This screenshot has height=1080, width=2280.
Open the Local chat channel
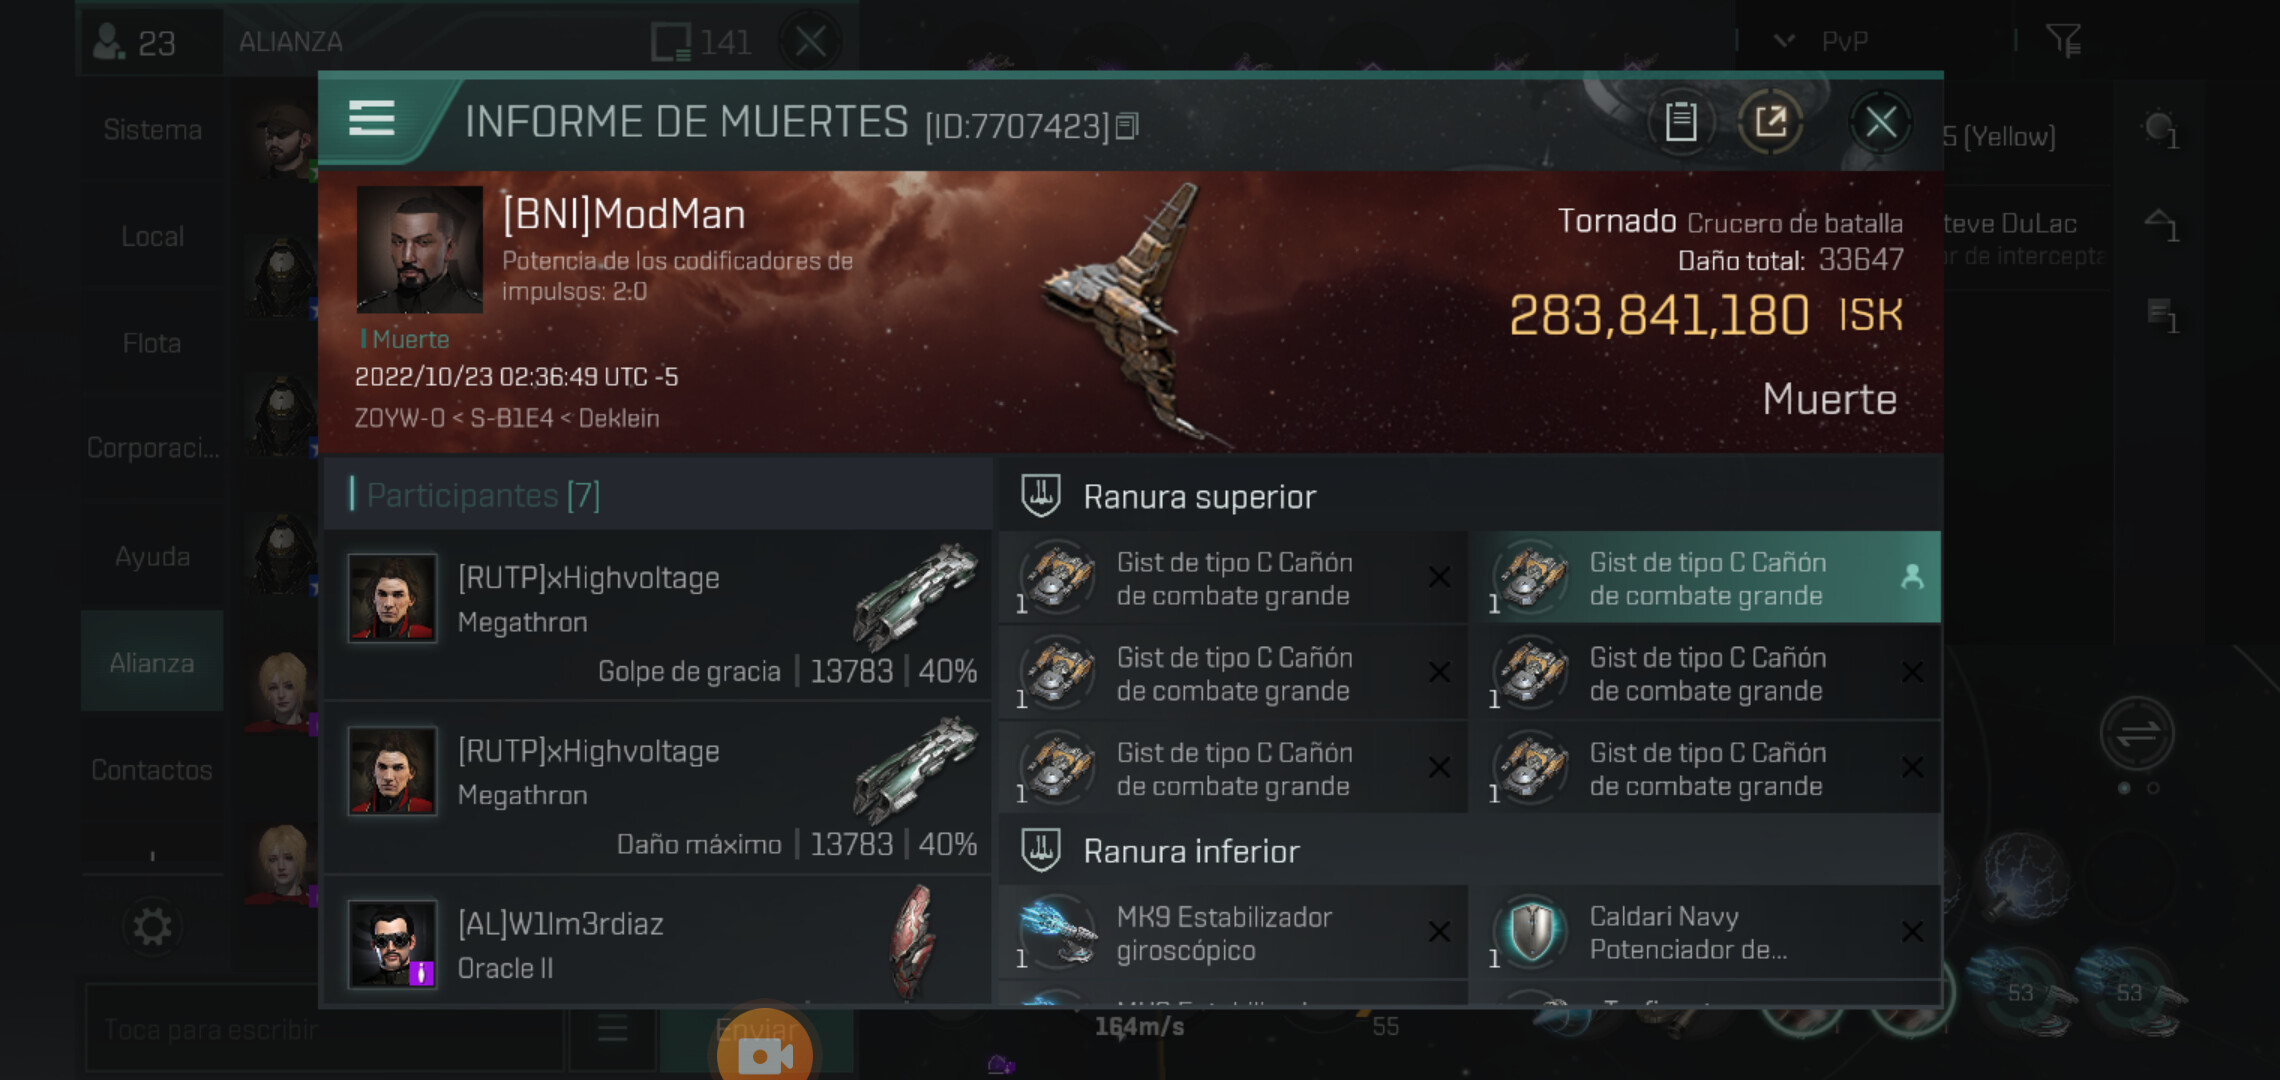152,237
